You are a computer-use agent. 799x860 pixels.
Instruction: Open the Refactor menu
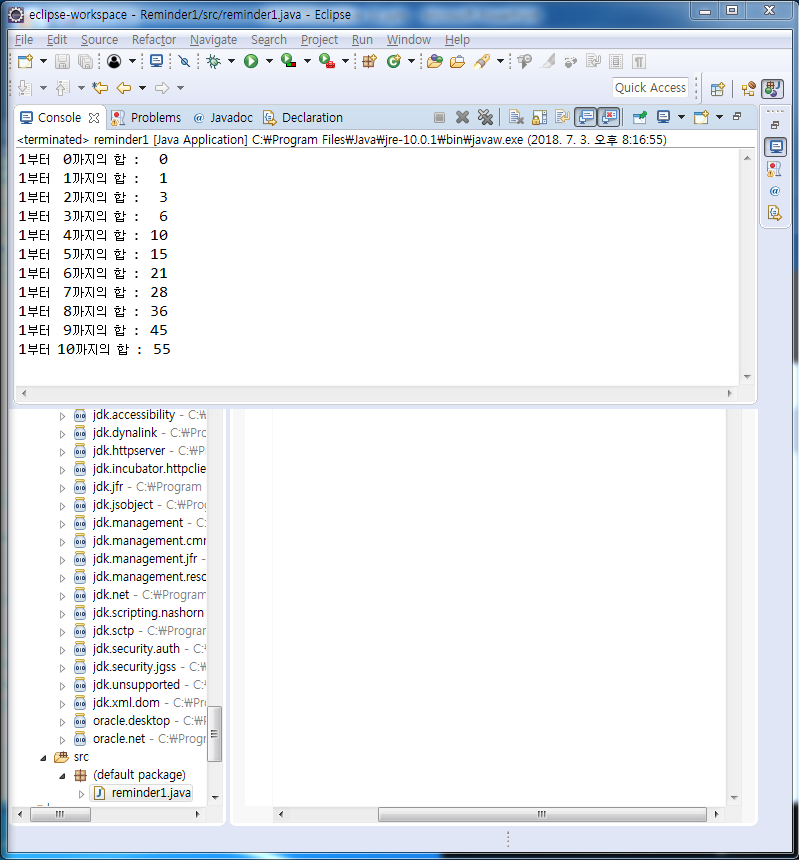[x=154, y=39]
